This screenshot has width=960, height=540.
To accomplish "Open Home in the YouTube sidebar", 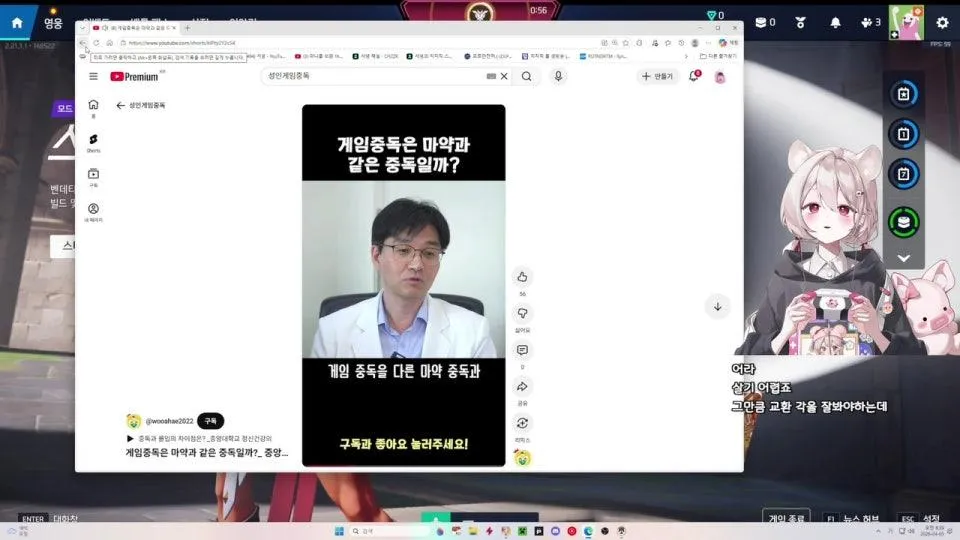I will [93, 108].
